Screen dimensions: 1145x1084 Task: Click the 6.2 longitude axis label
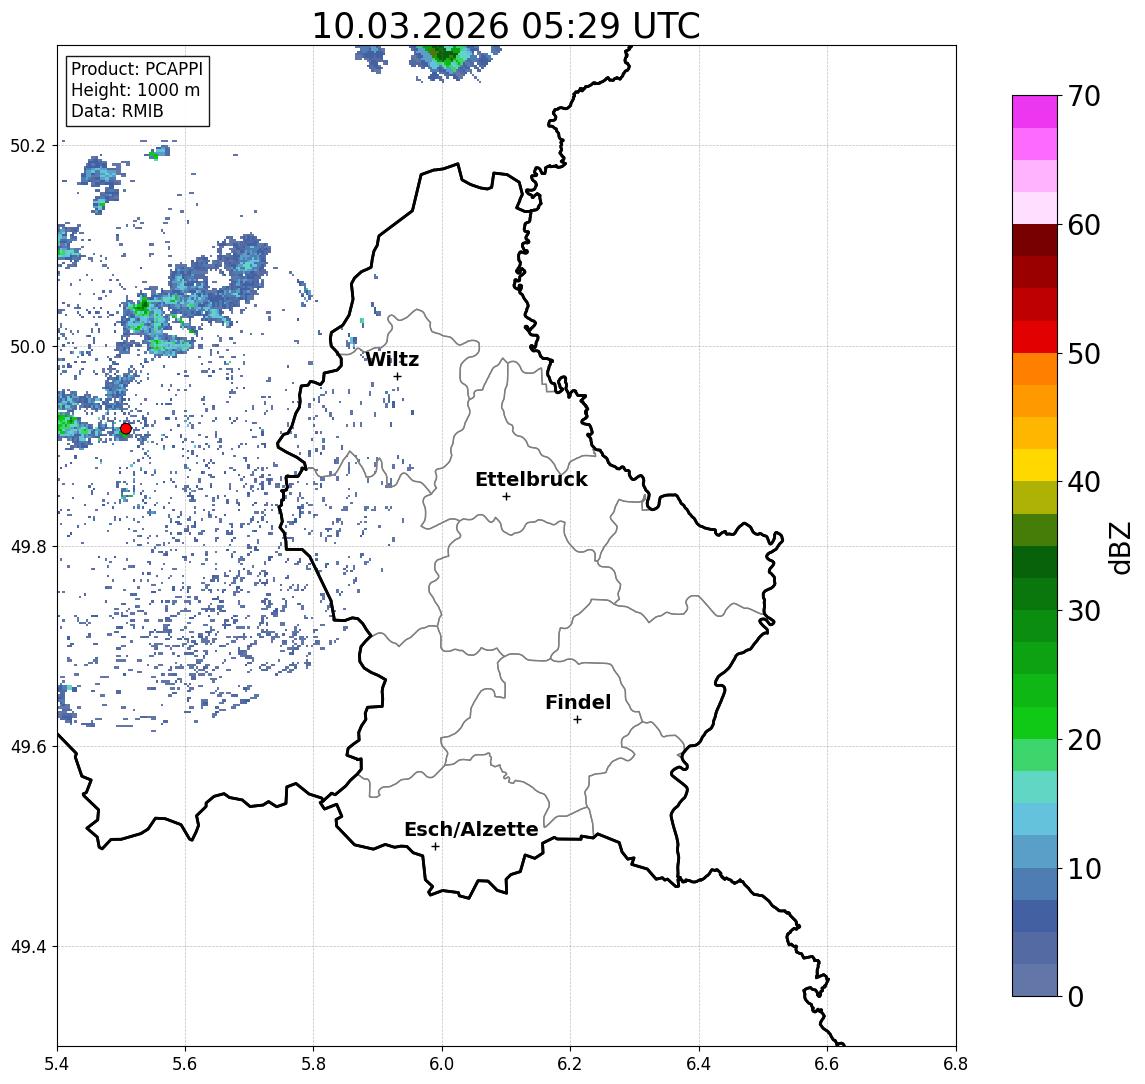(570, 1064)
